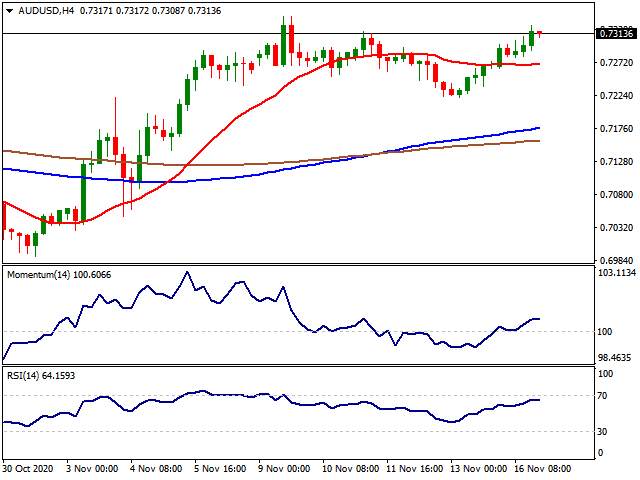Click the 30 Oct 2020 date label
Viewport: 640px width, 480px height.
pos(28,468)
